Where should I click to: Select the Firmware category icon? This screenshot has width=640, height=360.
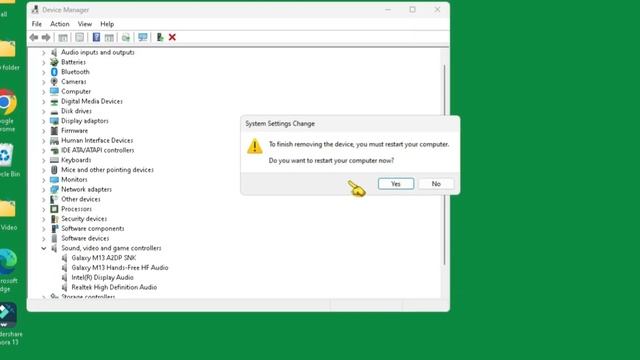[54, 131]
